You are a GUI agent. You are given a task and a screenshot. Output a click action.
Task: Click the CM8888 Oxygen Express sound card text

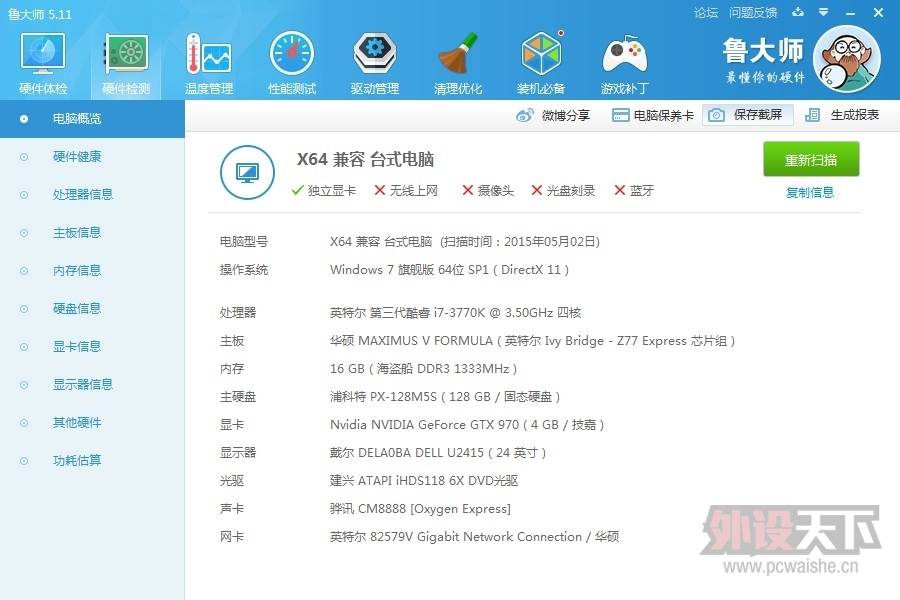point(420,509)
